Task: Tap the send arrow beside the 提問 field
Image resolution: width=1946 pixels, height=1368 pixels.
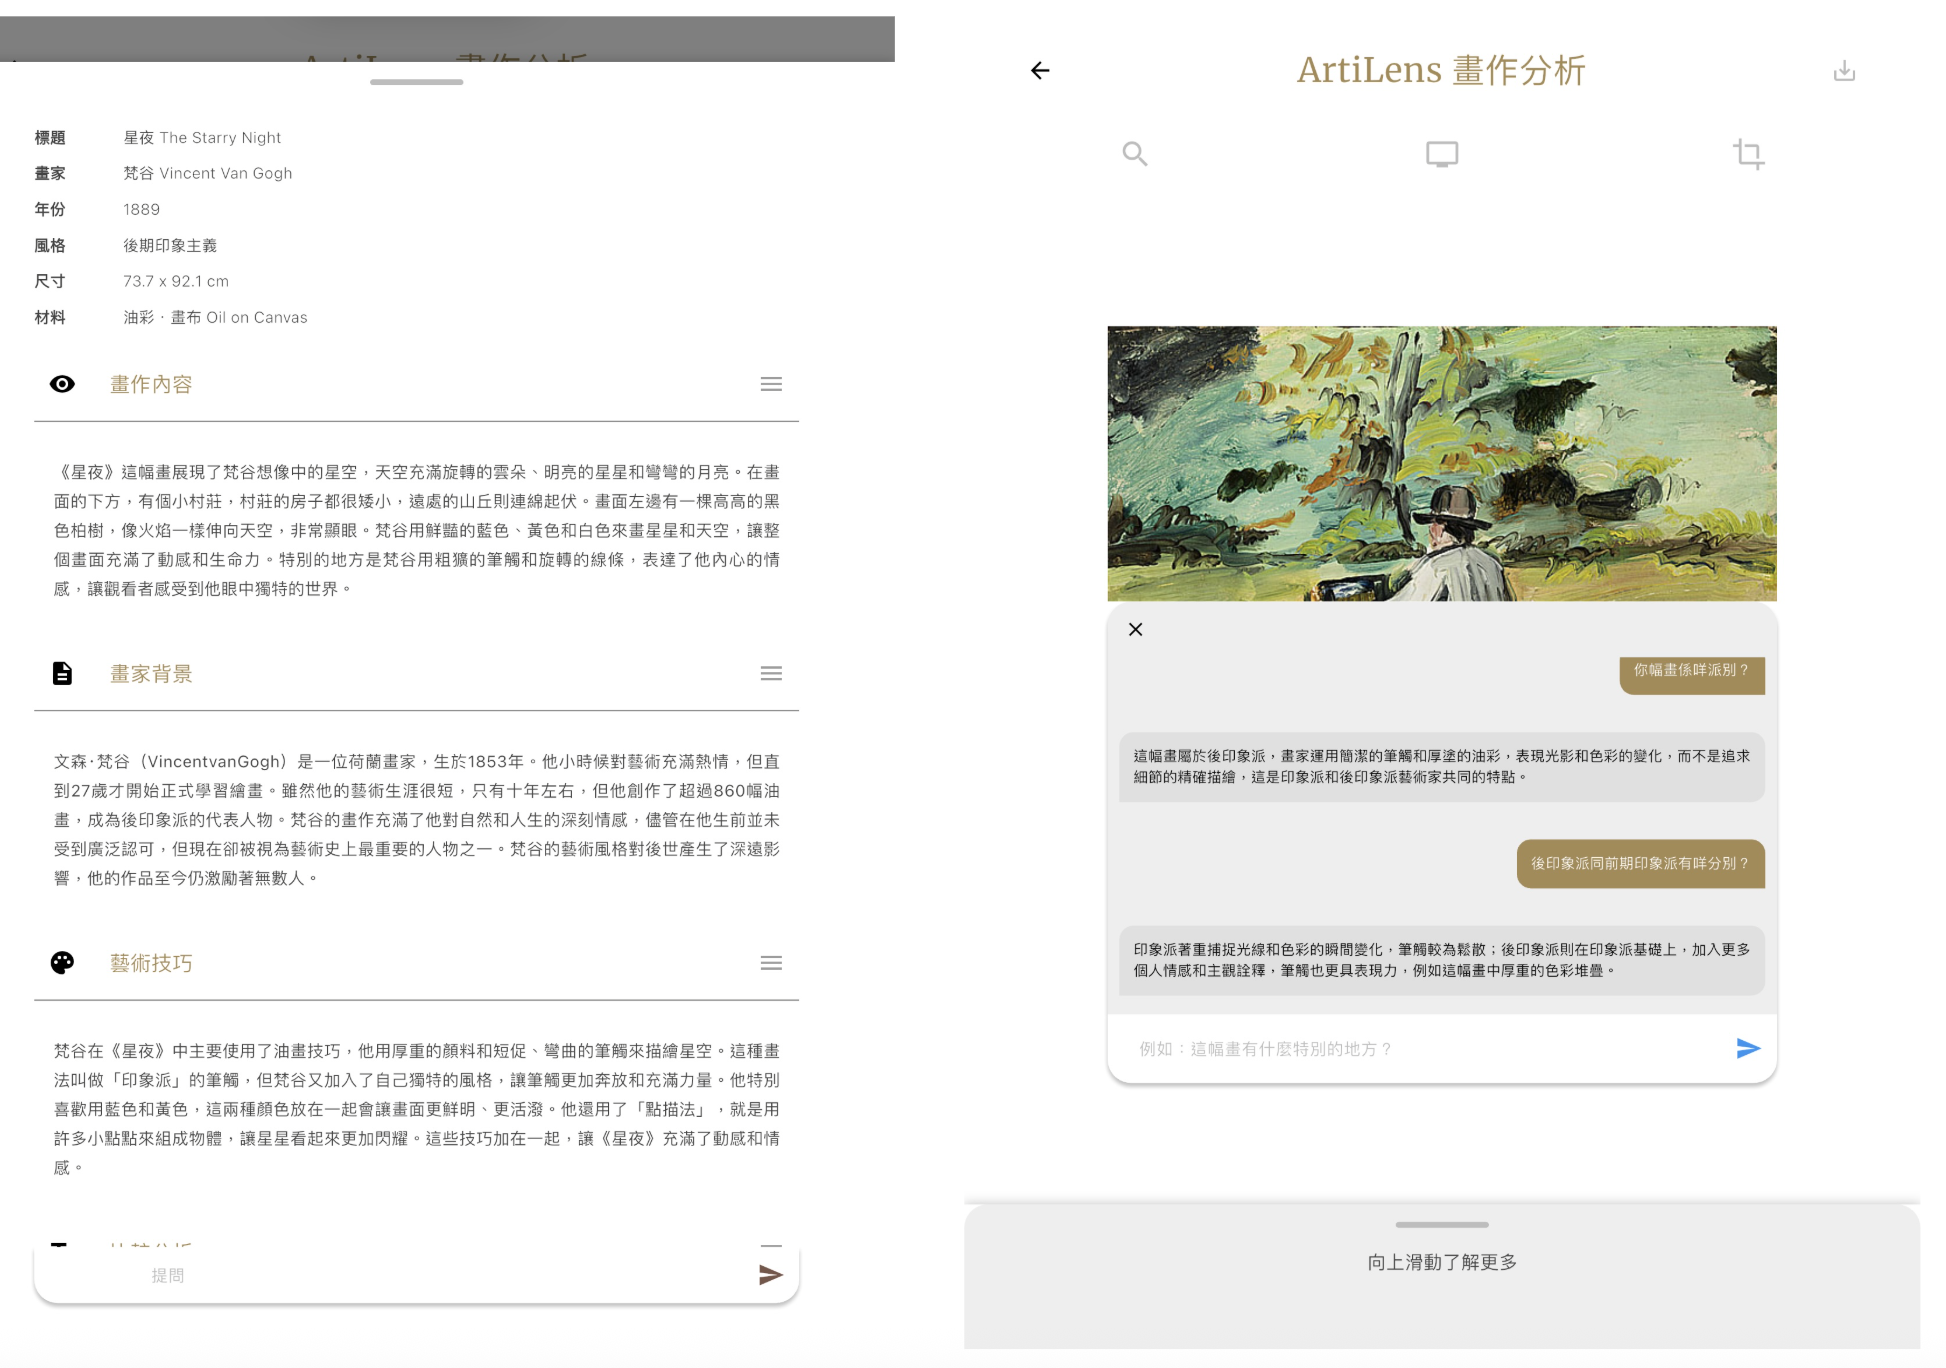Action: point(770,1274)
